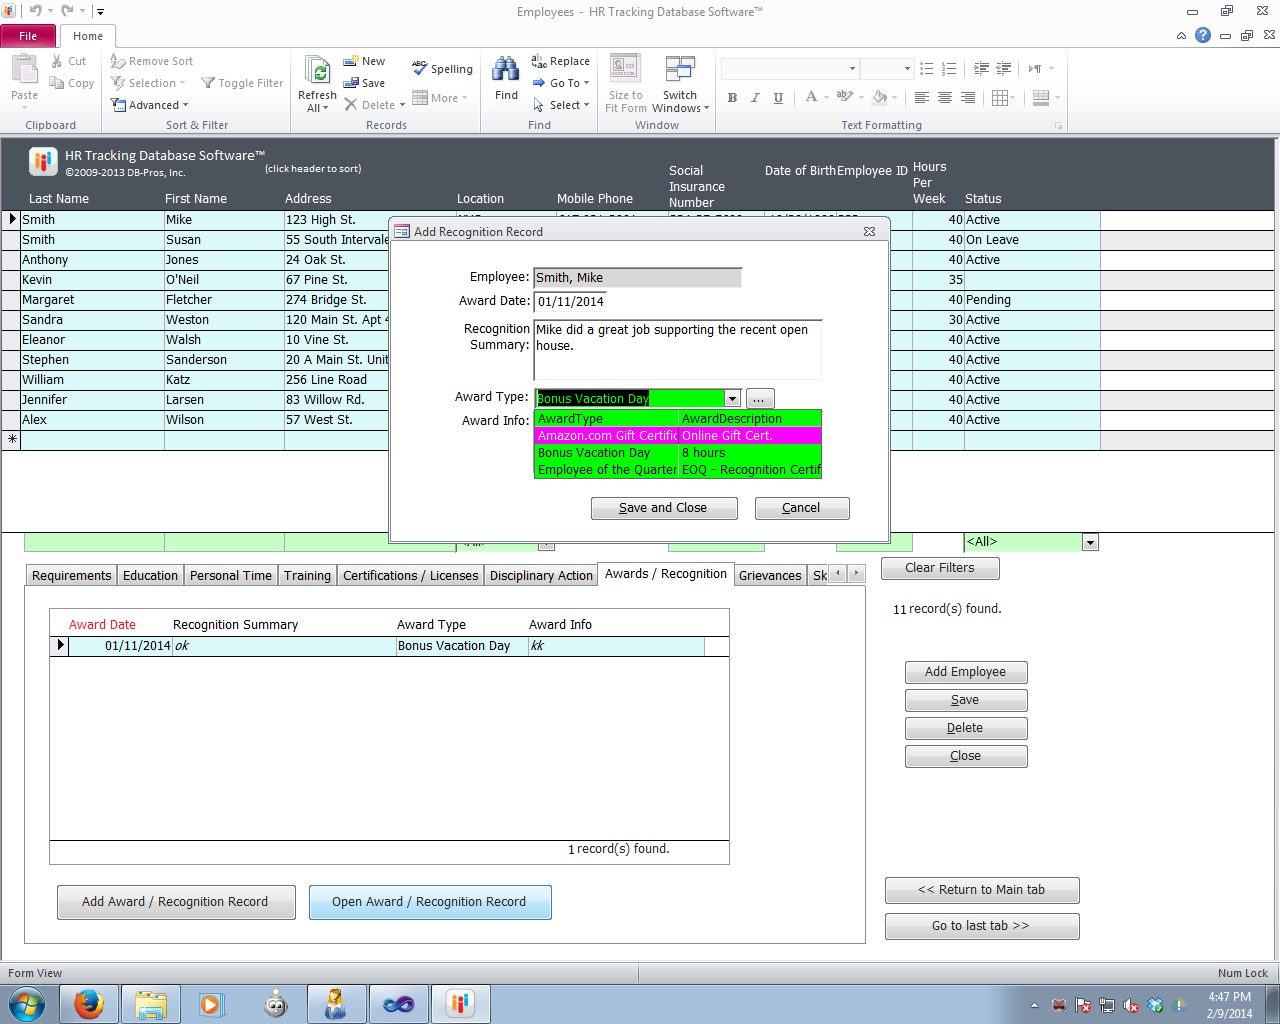This screenshot has height=1024, width=1280.
Task: Click the Refresh All icon
Action: pyautogui.click(x=317, y=71)
